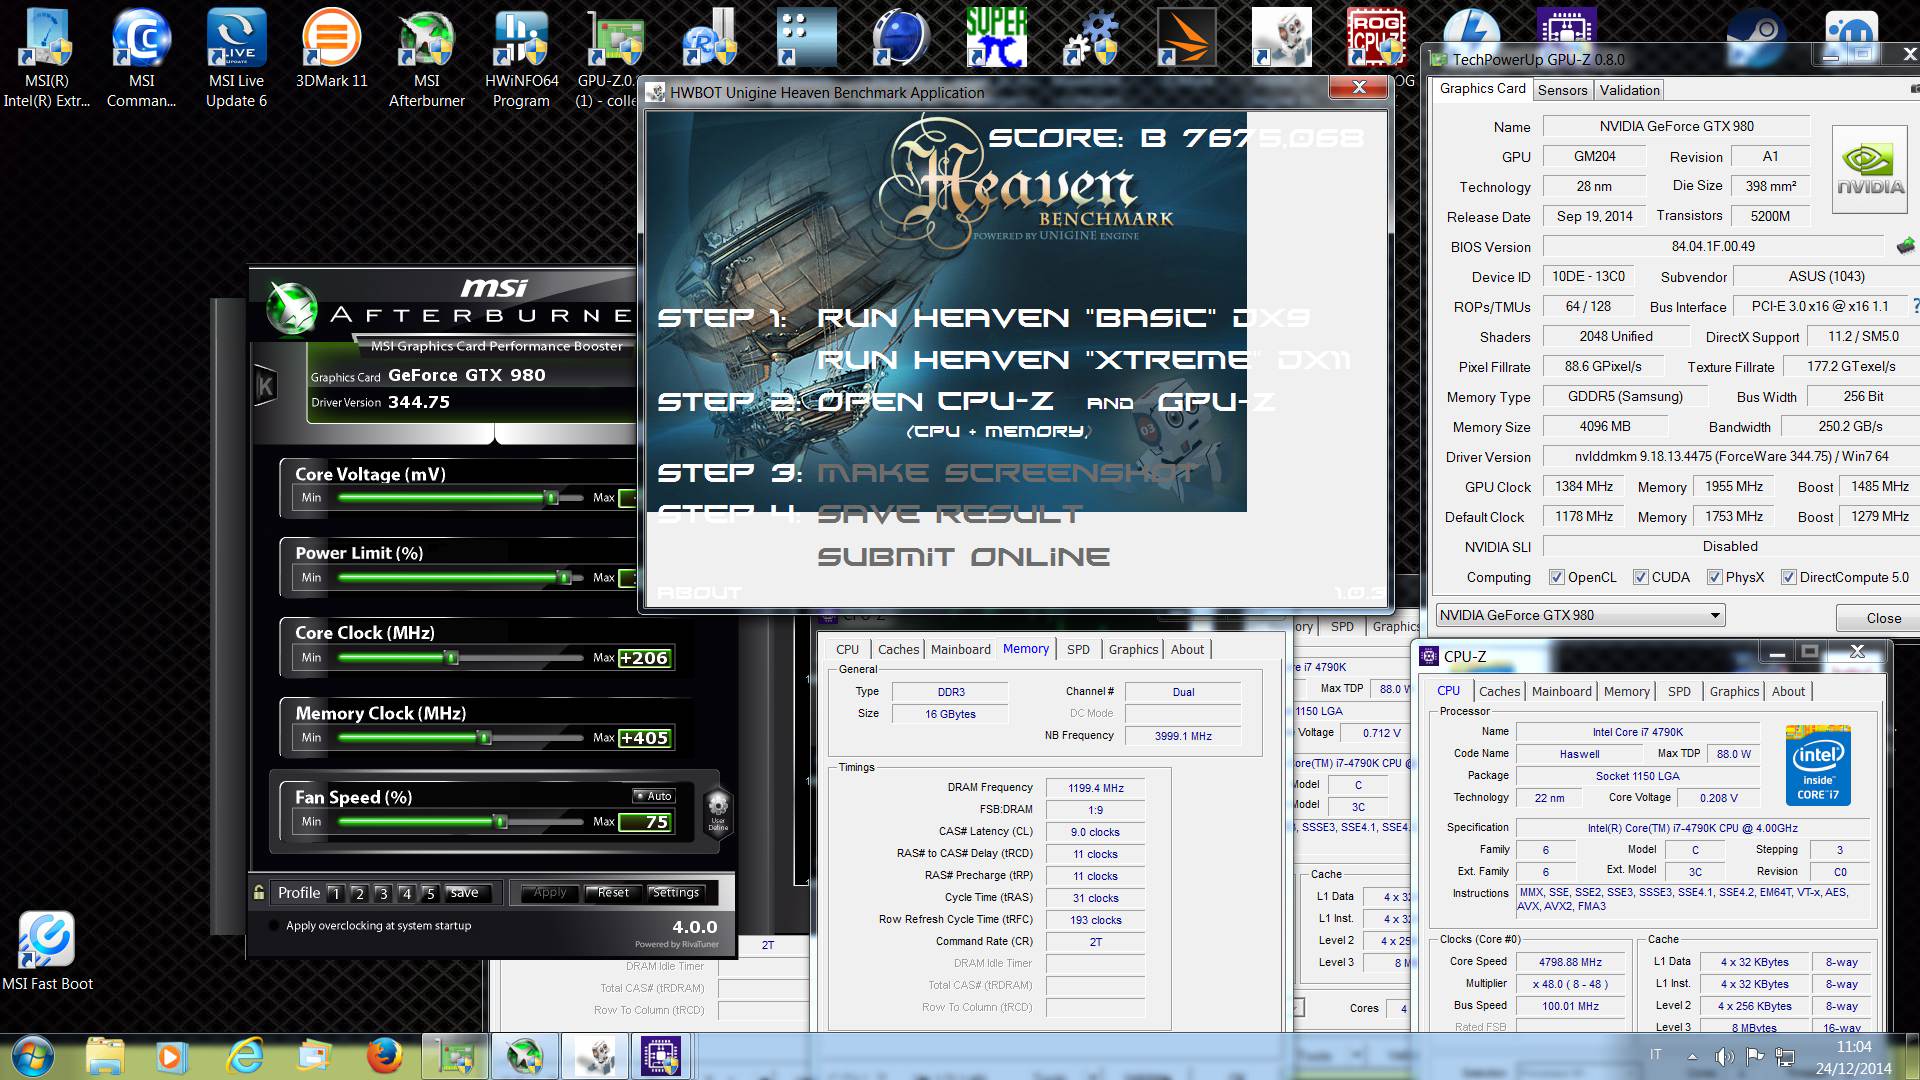The image size is (1920, 1080).
Task: Toggle PhysX checkbox in GPU-Z
Action: point(1714,577)
